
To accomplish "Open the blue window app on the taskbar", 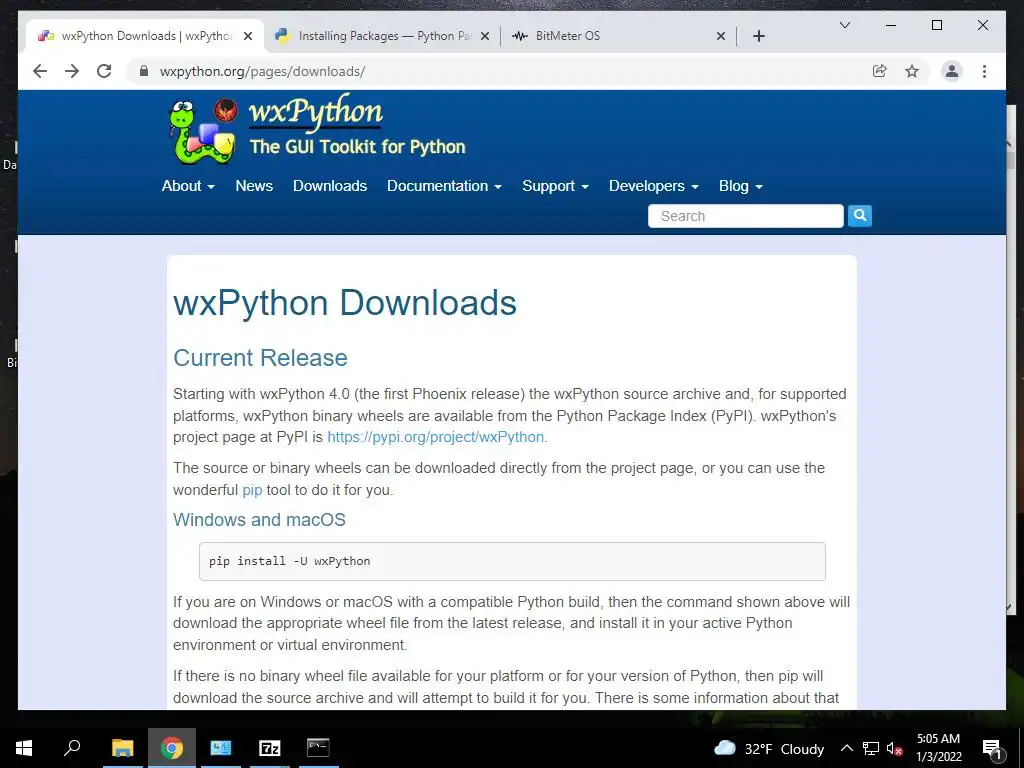I will [x=221, y=748].
